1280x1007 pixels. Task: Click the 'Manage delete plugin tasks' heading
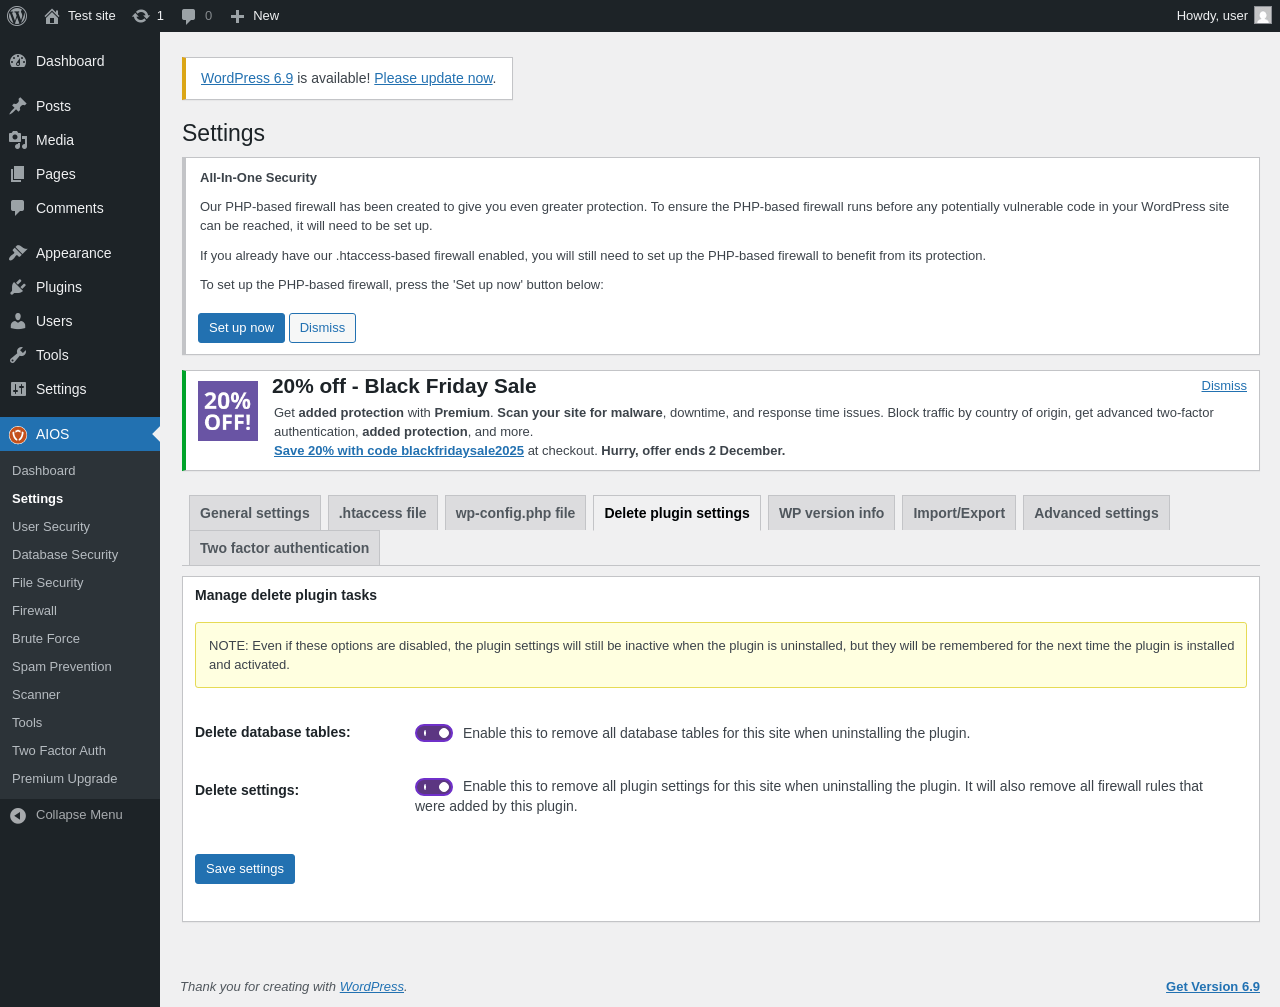[286, 595]
